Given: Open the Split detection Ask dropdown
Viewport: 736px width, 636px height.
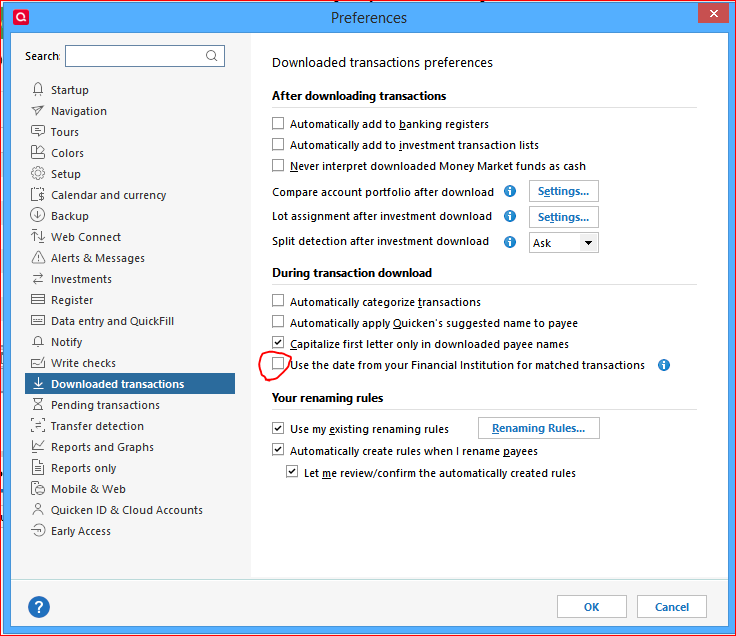Looking at the screenshot, I should pyautogui.click(x=563, y=243).
